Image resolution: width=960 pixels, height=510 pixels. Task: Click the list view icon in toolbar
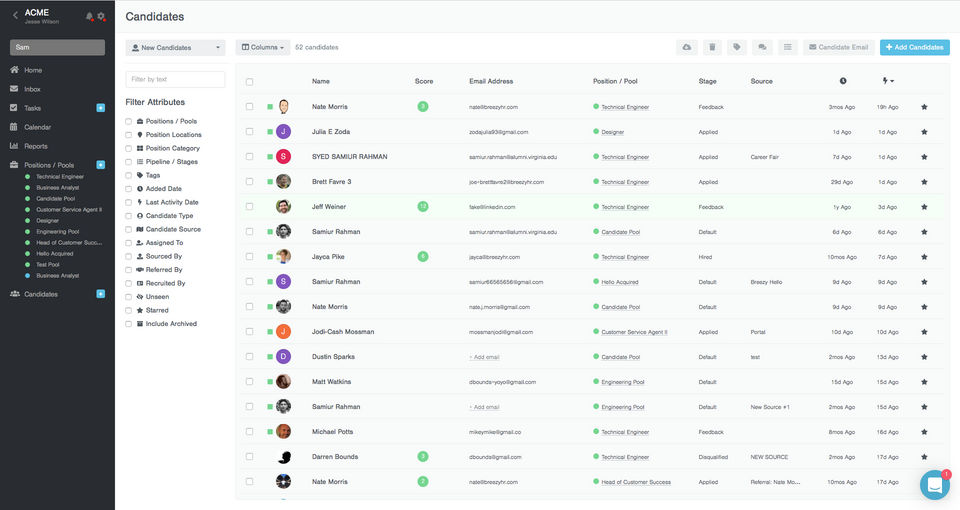tap(787, 47)
